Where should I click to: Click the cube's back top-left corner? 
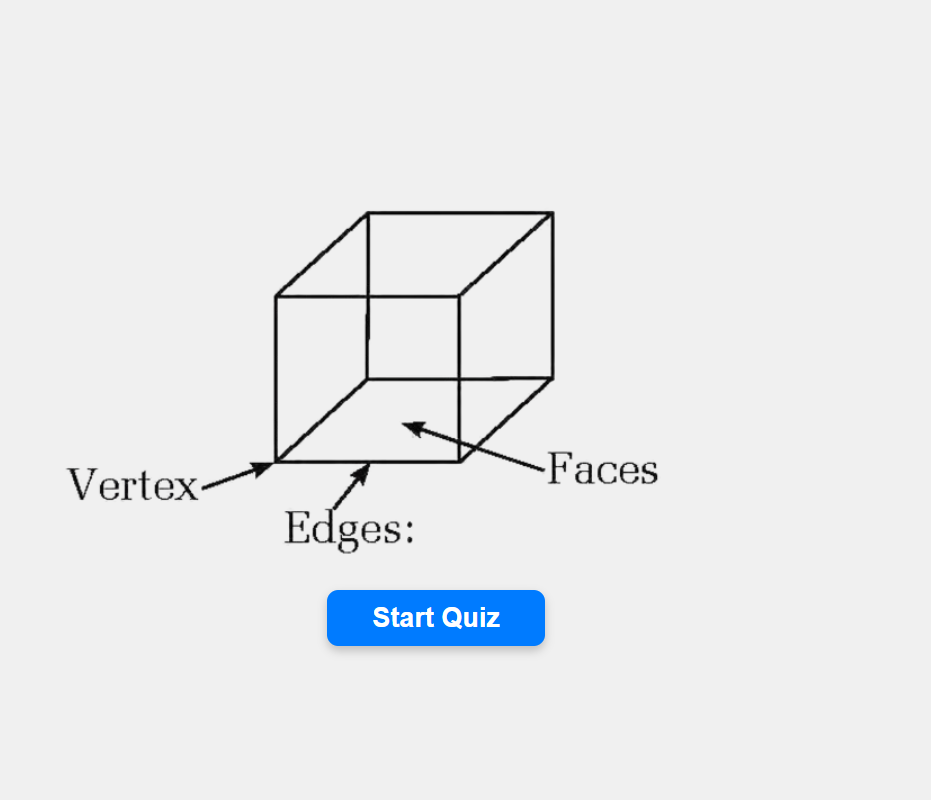pos(368,213)
